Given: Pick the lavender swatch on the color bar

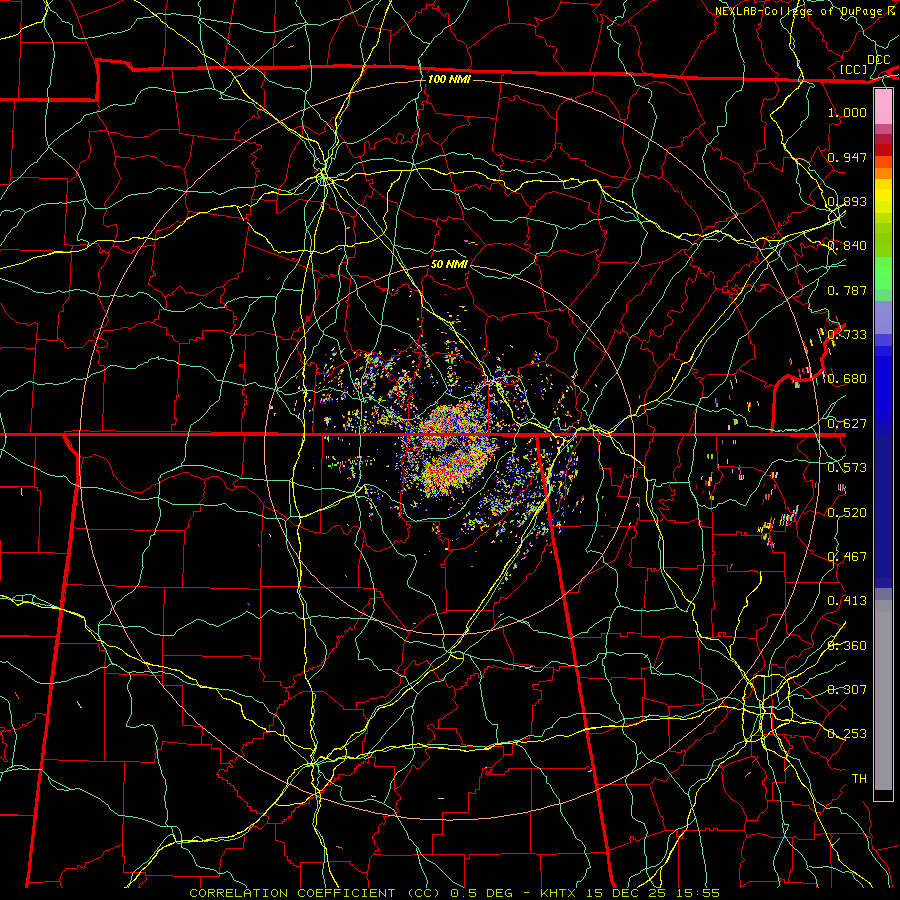Looking at the screenshot, I should click(x=883, y=317).
